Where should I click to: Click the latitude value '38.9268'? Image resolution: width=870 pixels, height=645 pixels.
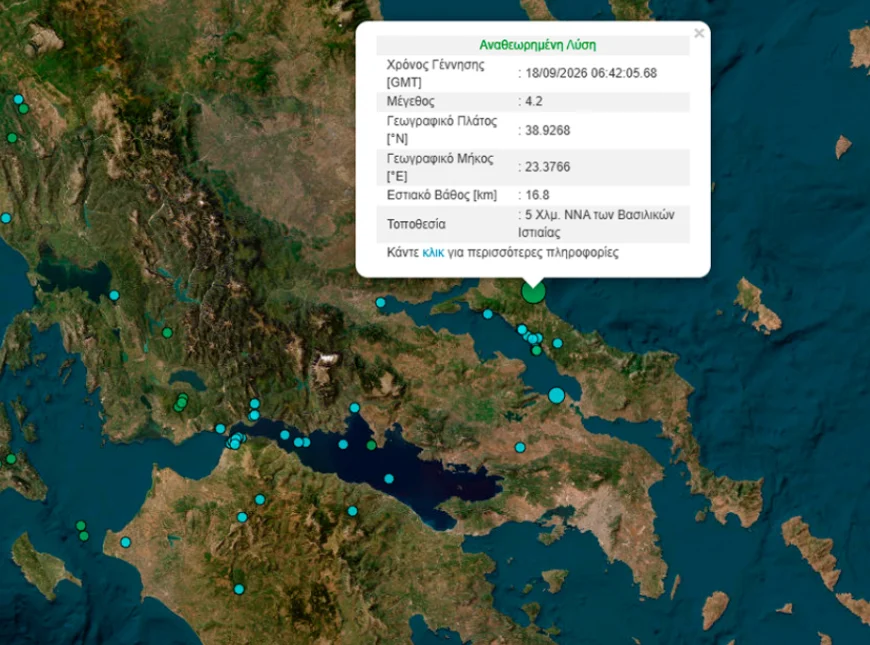[x=548, y=130]
